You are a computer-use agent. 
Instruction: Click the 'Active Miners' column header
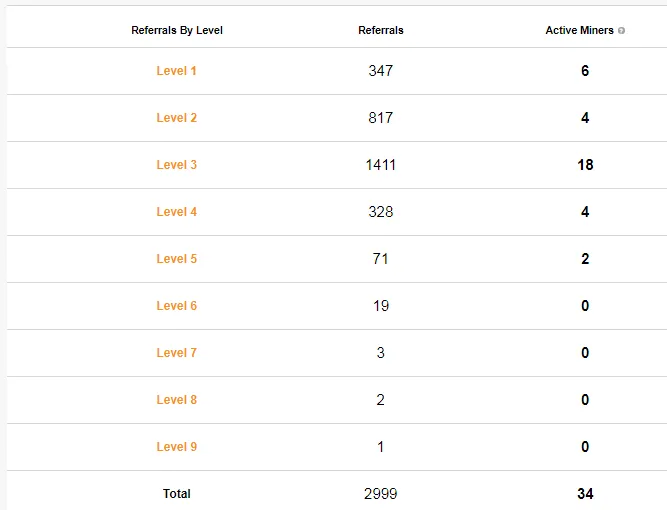coord(579,30)
